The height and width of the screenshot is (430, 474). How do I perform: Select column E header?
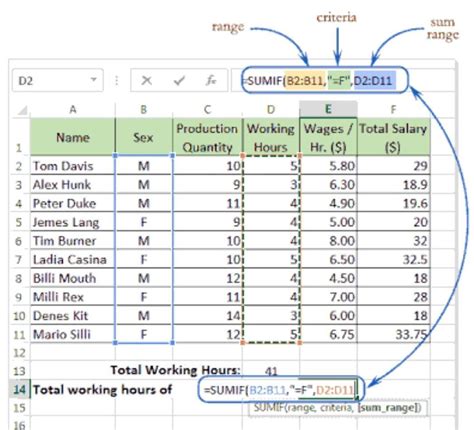[328, 109]
